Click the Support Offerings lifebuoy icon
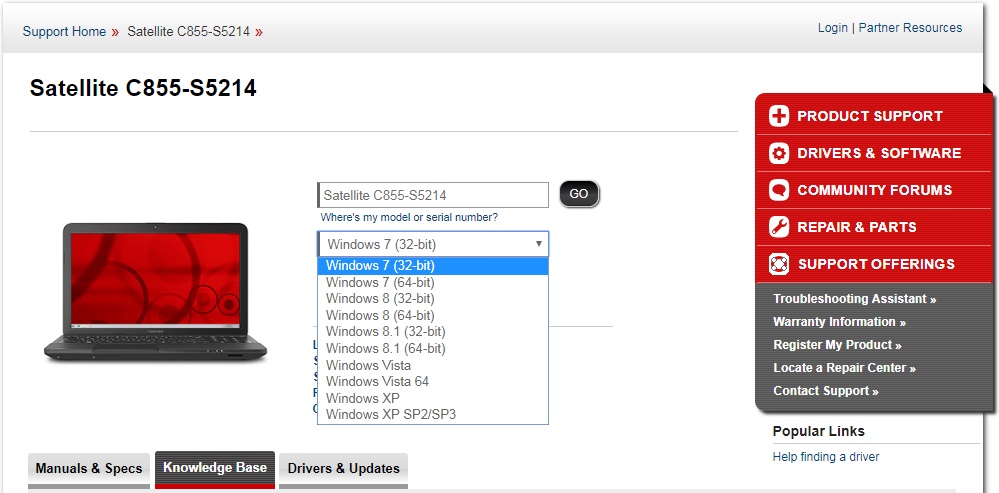Screen dimensions: 999x493 click(779, 264)
